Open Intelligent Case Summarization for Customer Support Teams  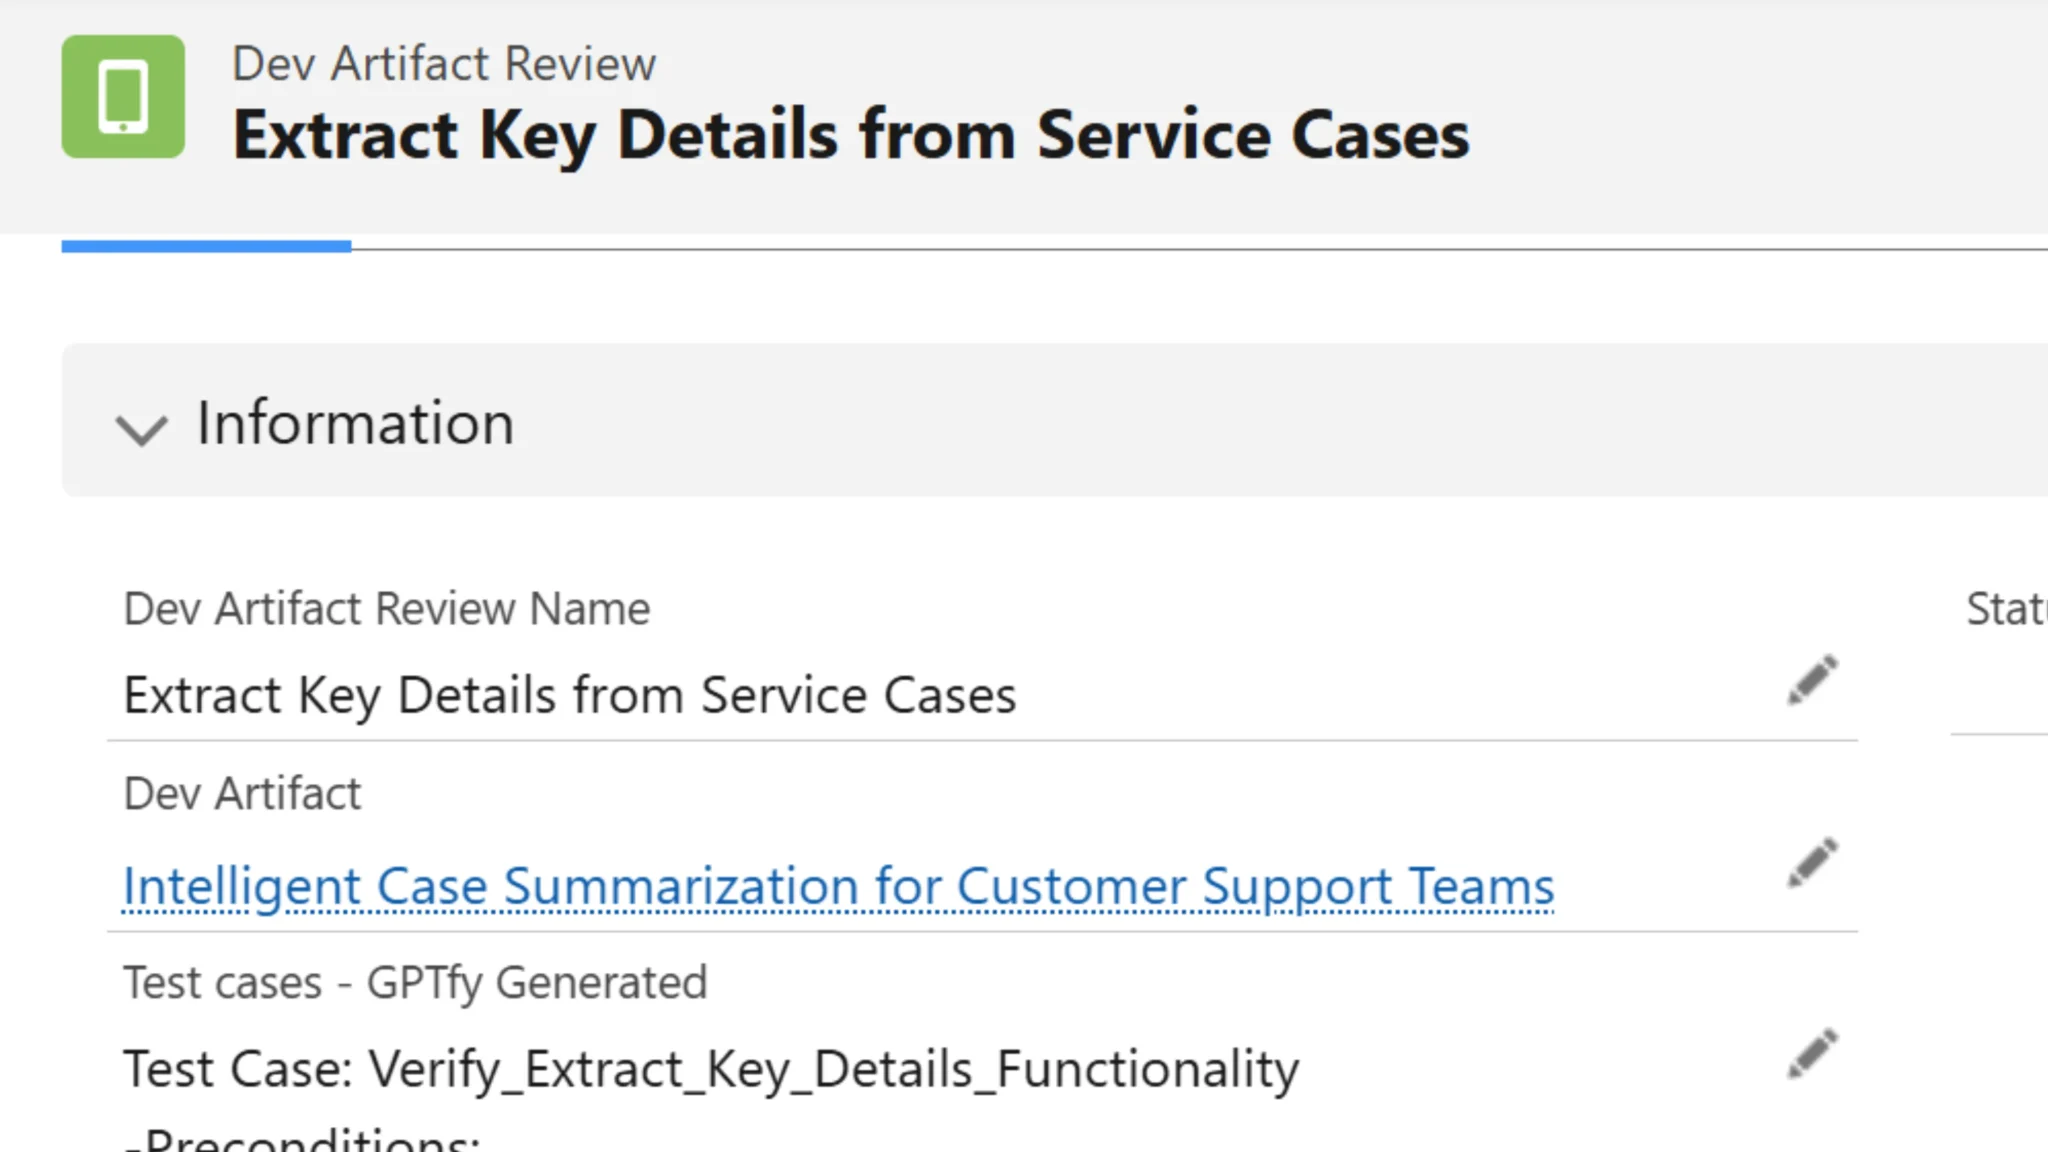[838, 885]
